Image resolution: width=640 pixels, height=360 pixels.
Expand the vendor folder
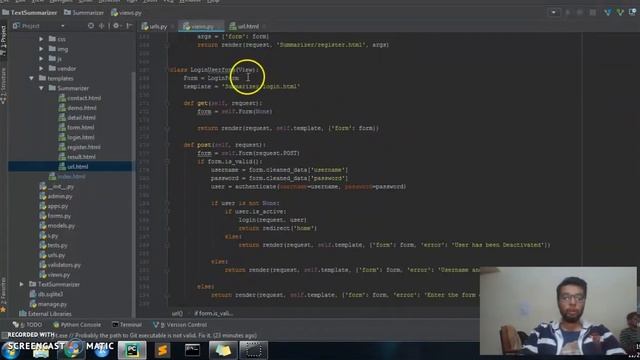(41, 69)
